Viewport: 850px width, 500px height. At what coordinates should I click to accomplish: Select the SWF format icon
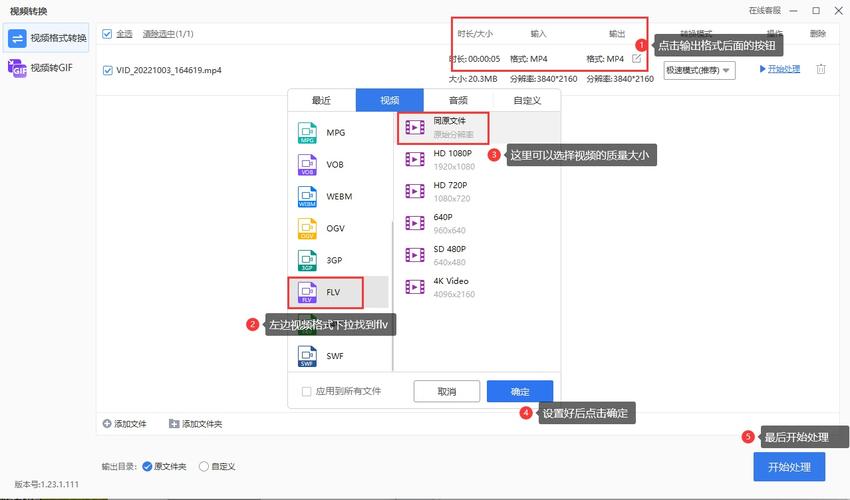coord(307,356)
